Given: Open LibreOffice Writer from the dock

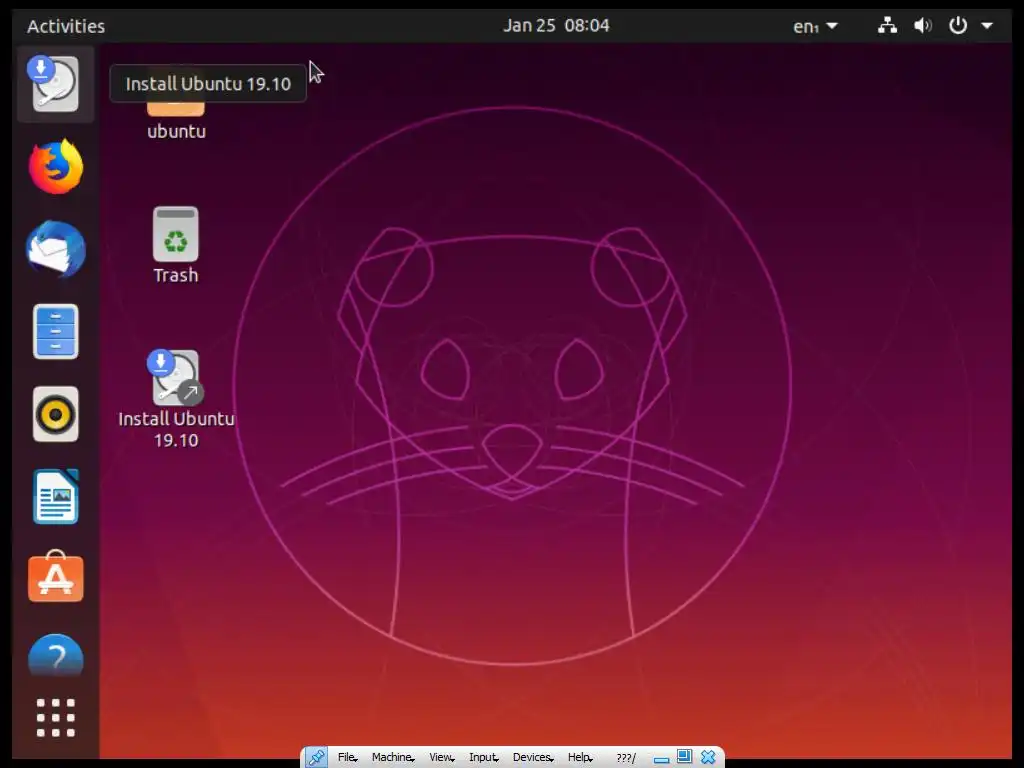Looking at the screenshot, I should (x=56, y=496).
